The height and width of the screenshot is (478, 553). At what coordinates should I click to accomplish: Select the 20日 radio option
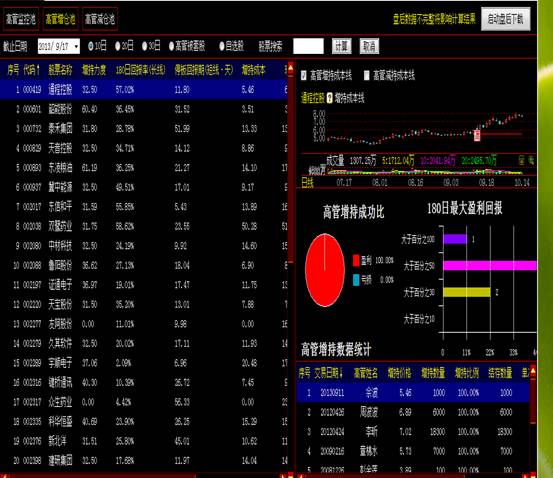pyautogui.click(x=118, y=46)
